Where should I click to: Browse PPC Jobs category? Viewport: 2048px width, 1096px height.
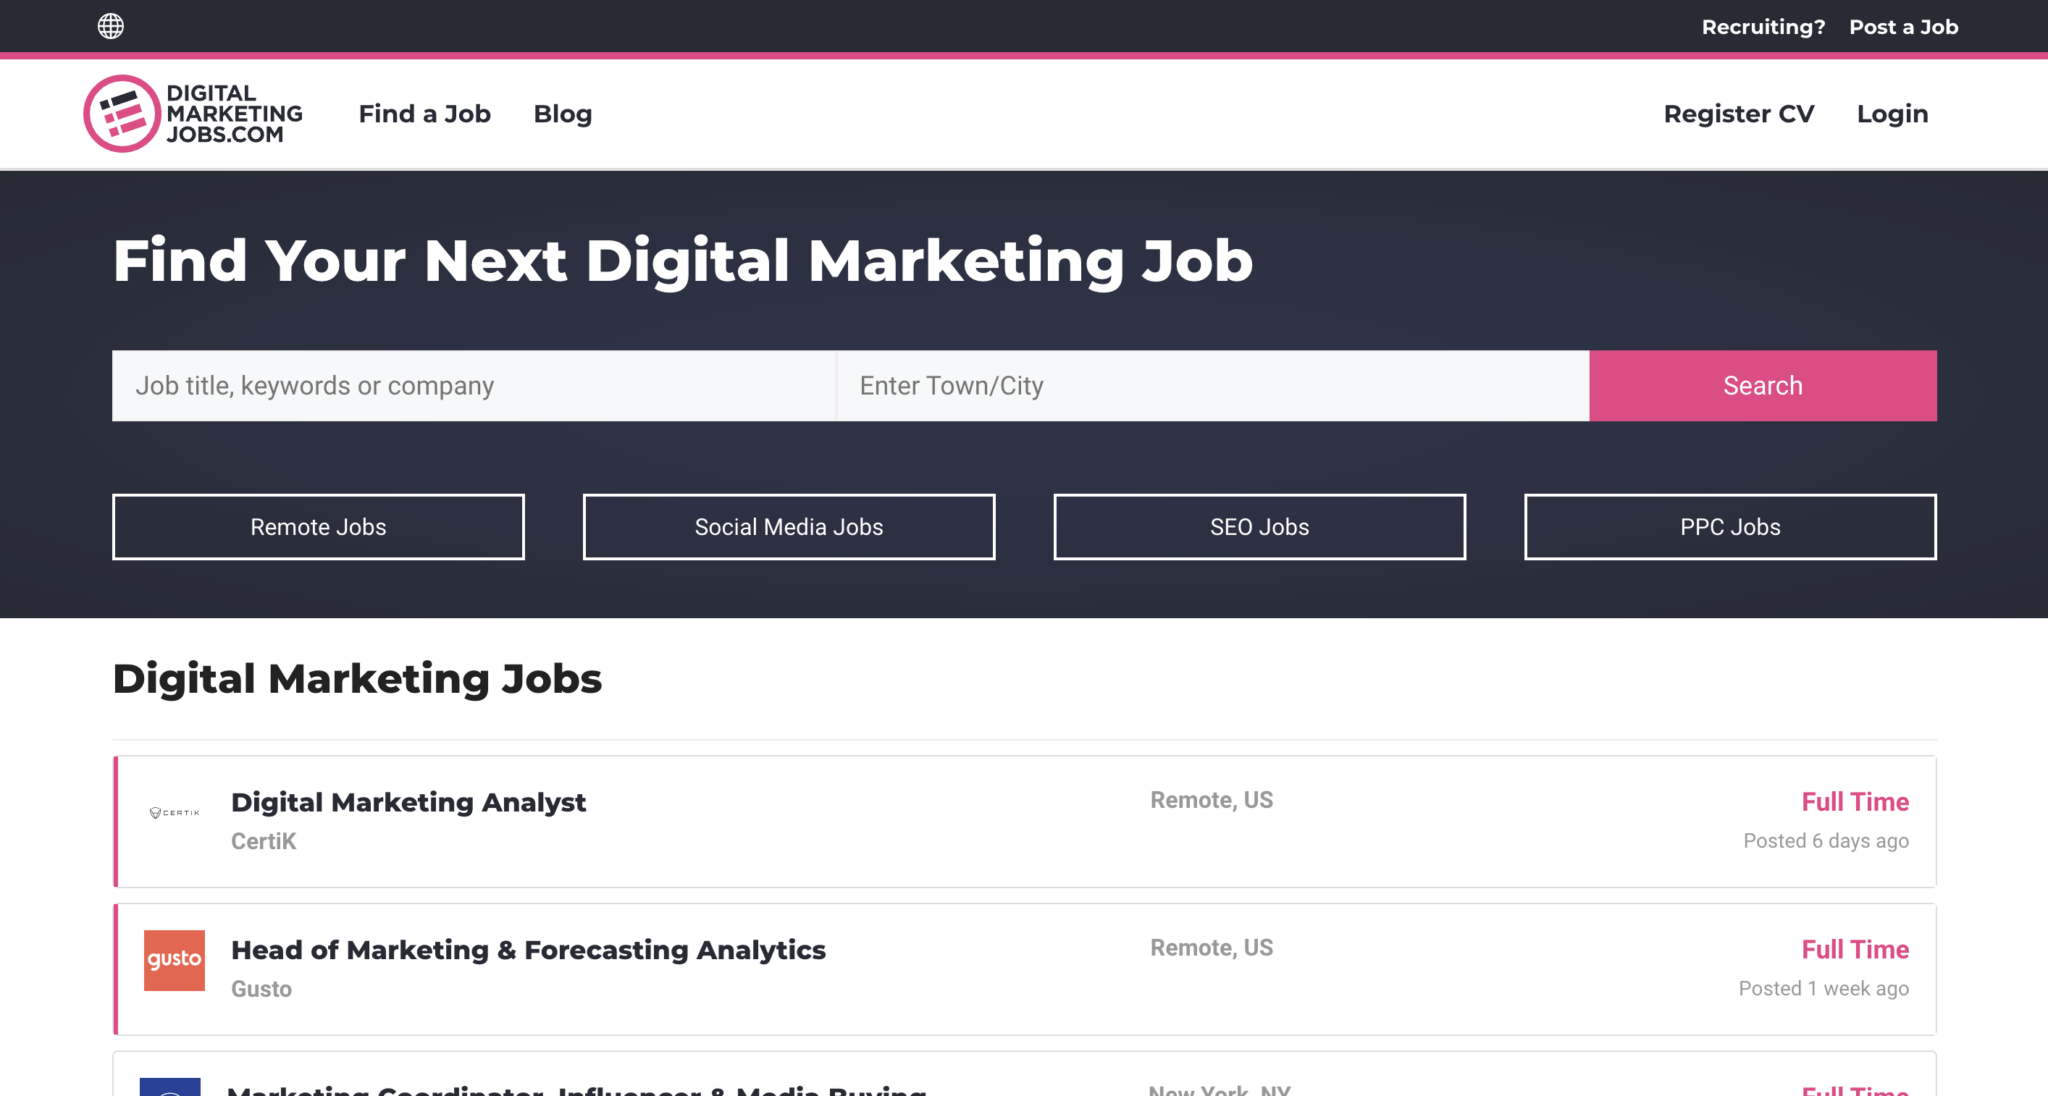[x=1730, y=527]
